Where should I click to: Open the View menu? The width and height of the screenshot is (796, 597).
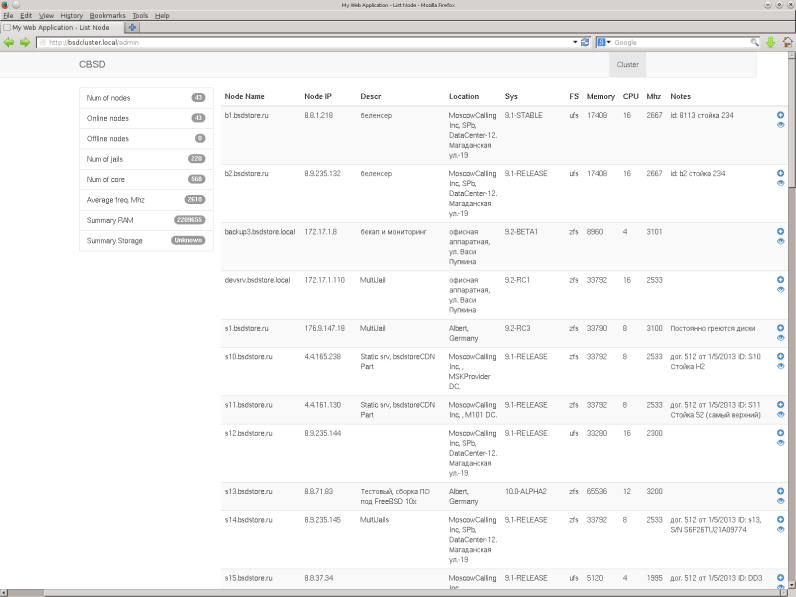(x=46, y=16)
